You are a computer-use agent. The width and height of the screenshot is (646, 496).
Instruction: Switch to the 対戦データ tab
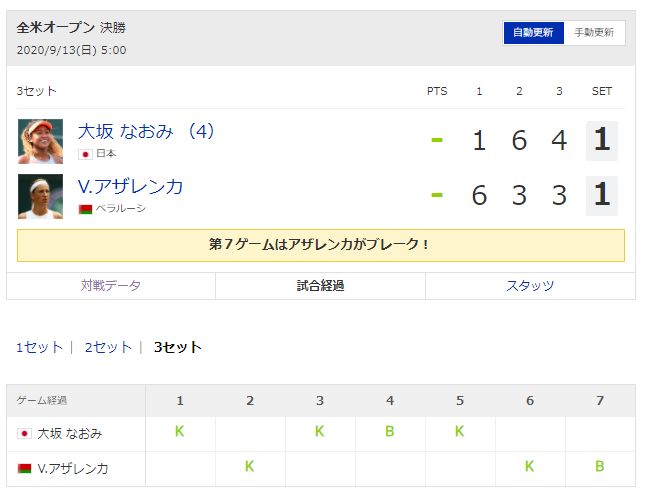click(x=111, y=285)
